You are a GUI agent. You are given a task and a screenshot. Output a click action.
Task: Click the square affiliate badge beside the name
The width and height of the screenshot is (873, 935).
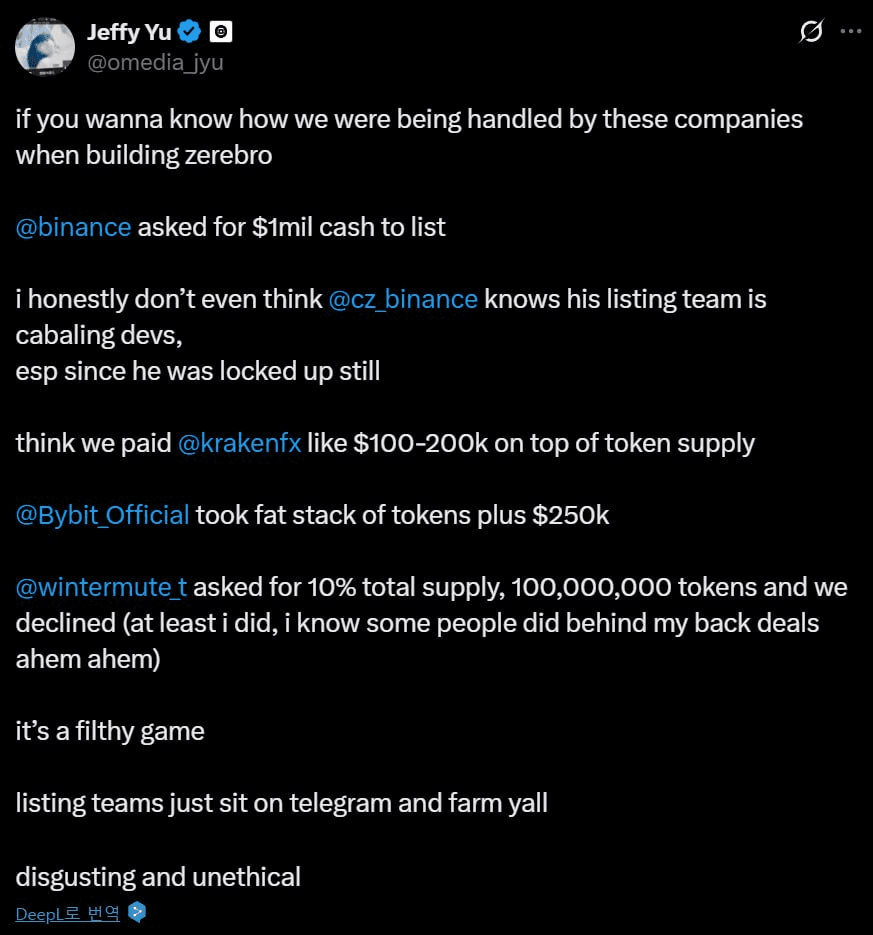coord(221,32)
